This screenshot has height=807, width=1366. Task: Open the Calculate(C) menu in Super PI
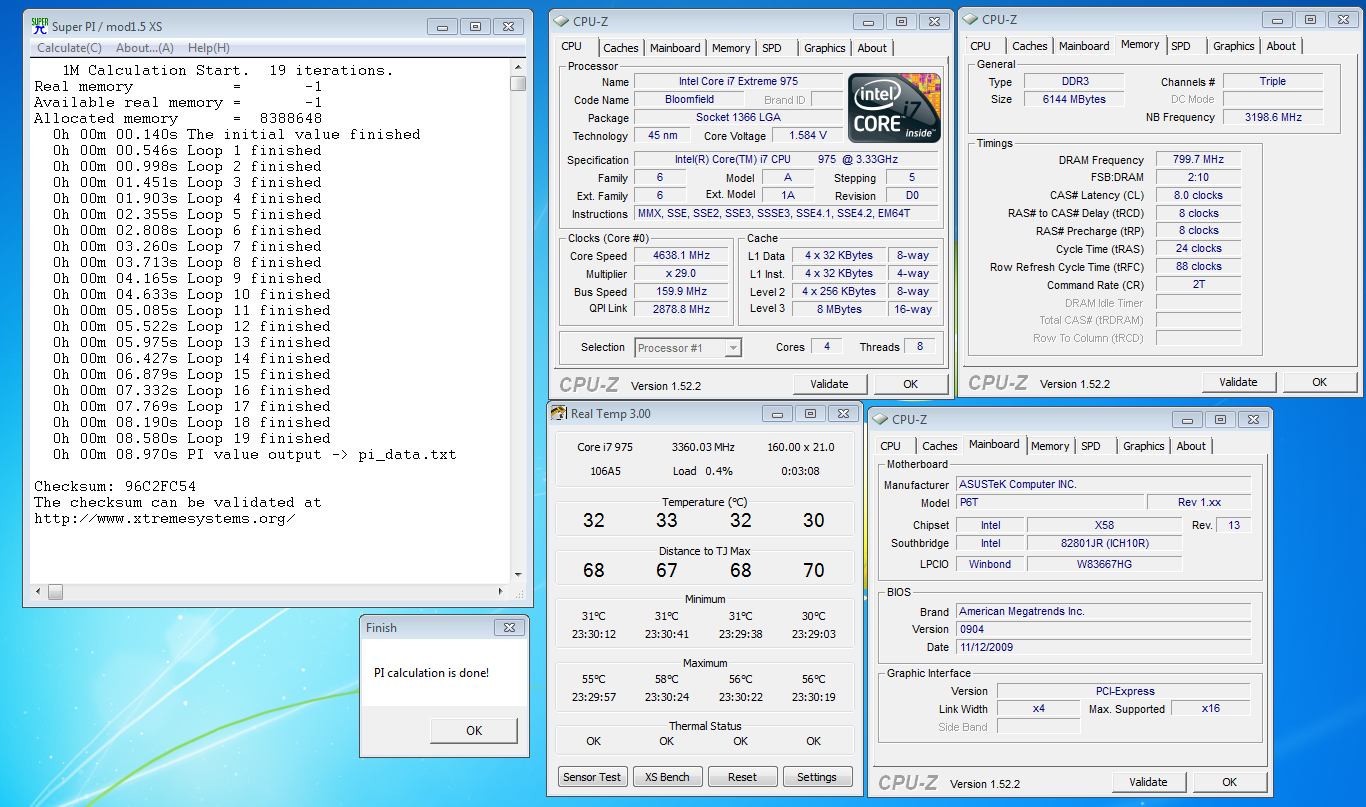[x=69, y=48]
